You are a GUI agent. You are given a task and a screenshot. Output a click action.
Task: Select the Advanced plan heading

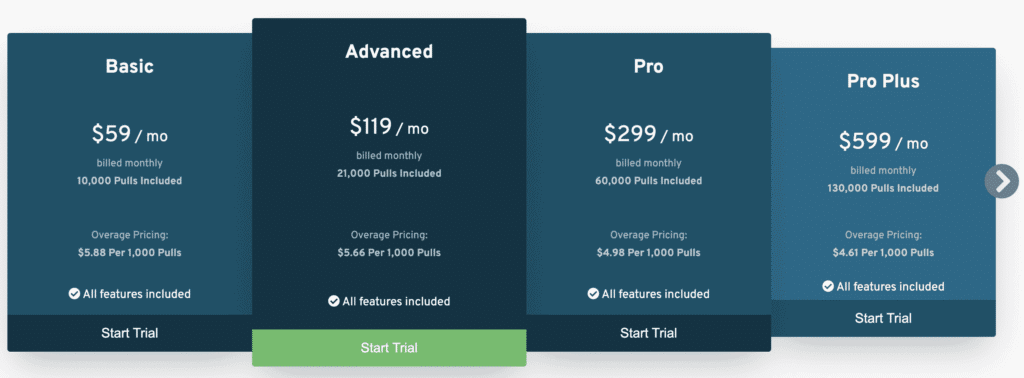389,51
